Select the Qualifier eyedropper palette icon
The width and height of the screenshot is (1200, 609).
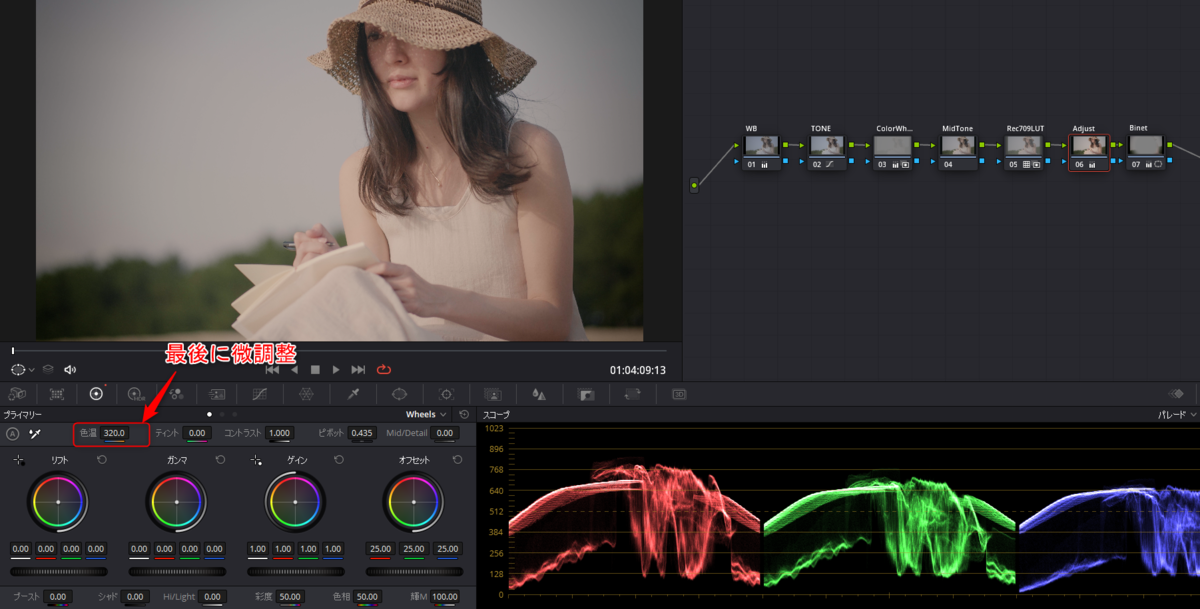(353, 394)
